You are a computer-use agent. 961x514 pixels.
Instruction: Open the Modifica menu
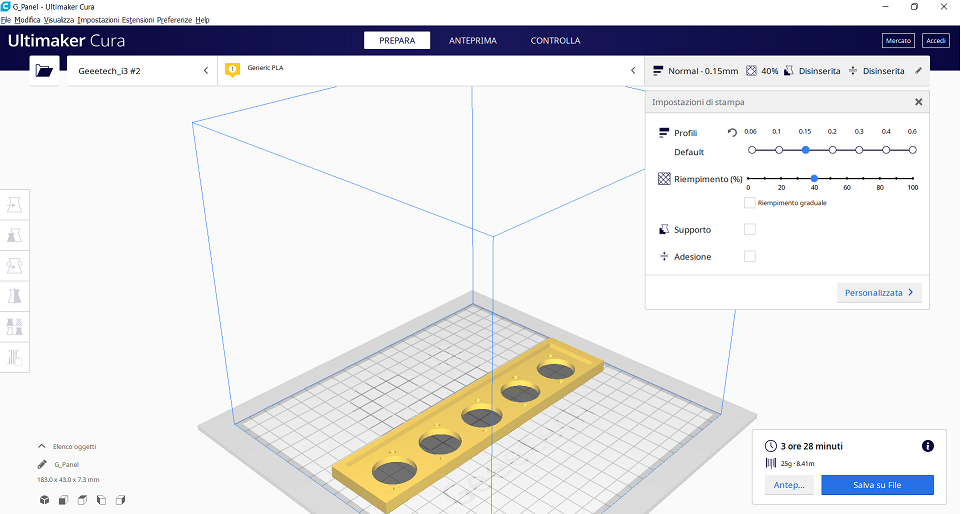pyautogui.click(x=27, y=20)
